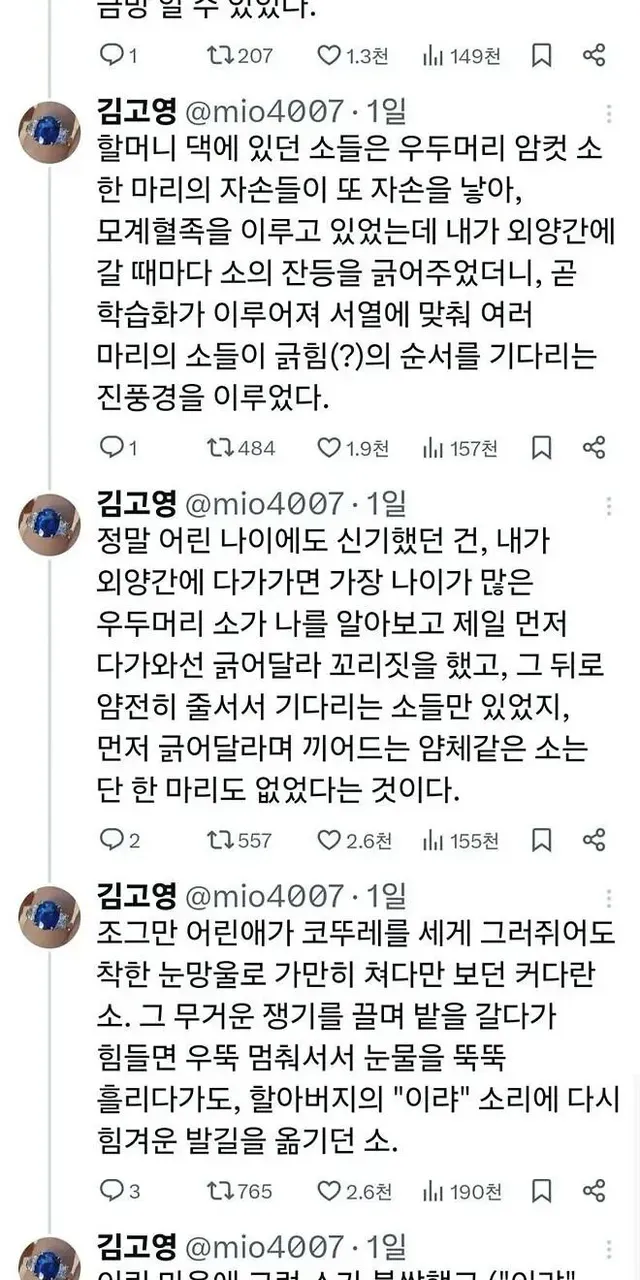Reply to the tweet with 484 retweets
The image size is (640, 1280).
click(x=112, y=448)
